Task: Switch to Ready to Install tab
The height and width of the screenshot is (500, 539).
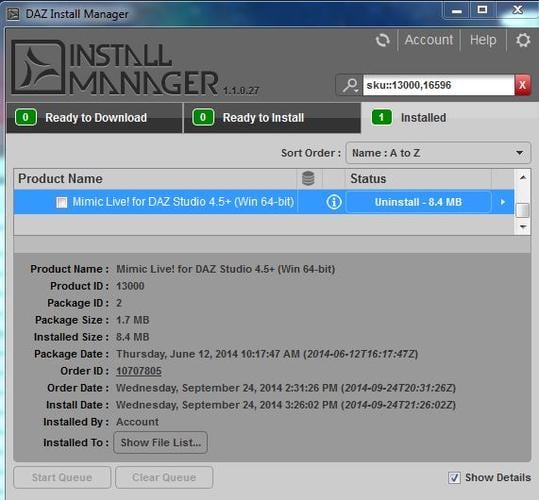Action: click(272, 118)
